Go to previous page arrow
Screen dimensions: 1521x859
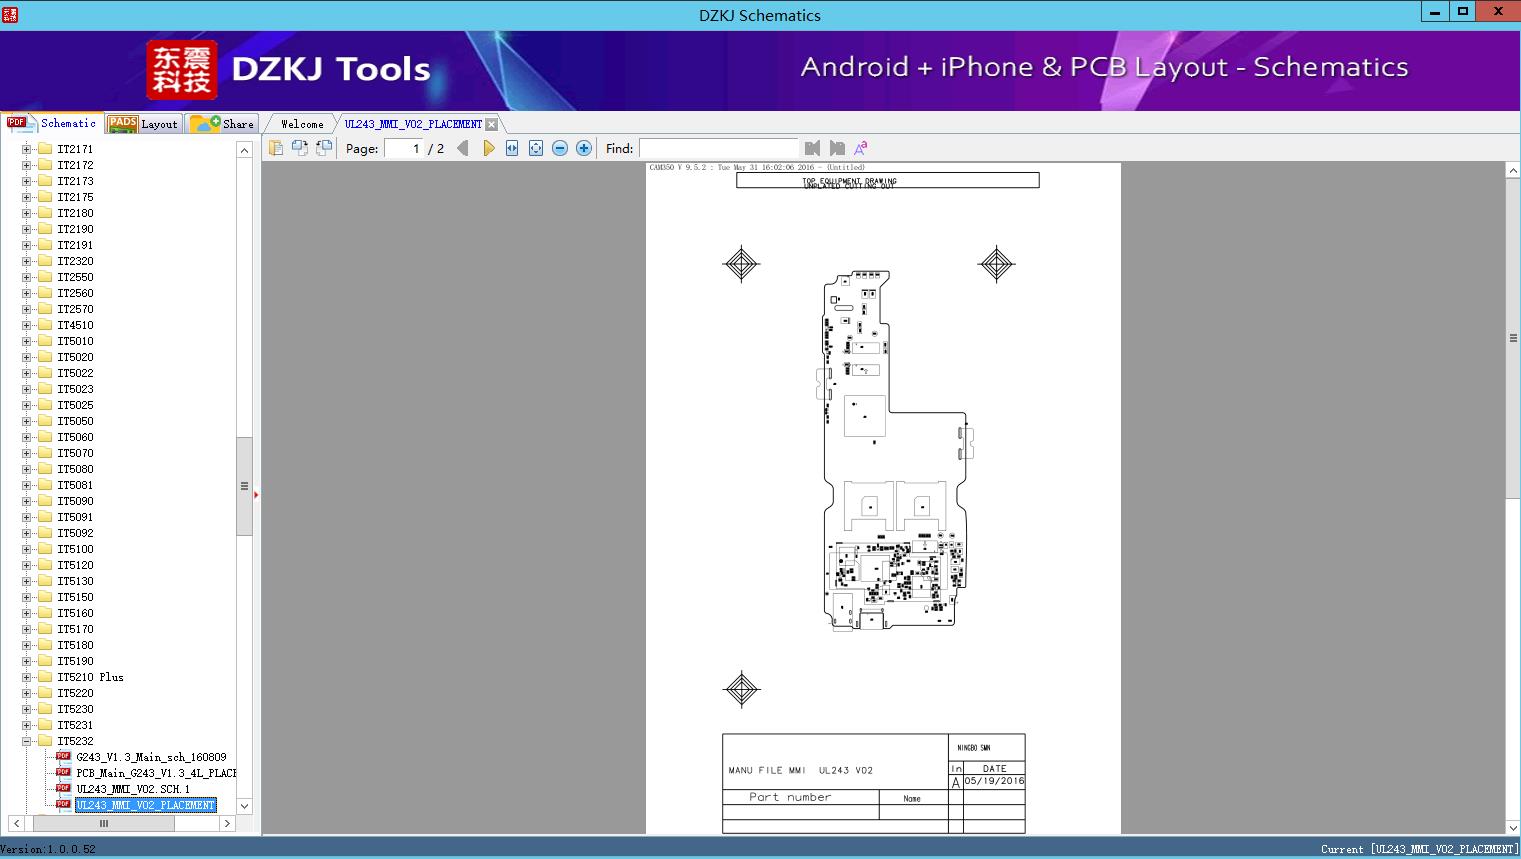(462, 148)
